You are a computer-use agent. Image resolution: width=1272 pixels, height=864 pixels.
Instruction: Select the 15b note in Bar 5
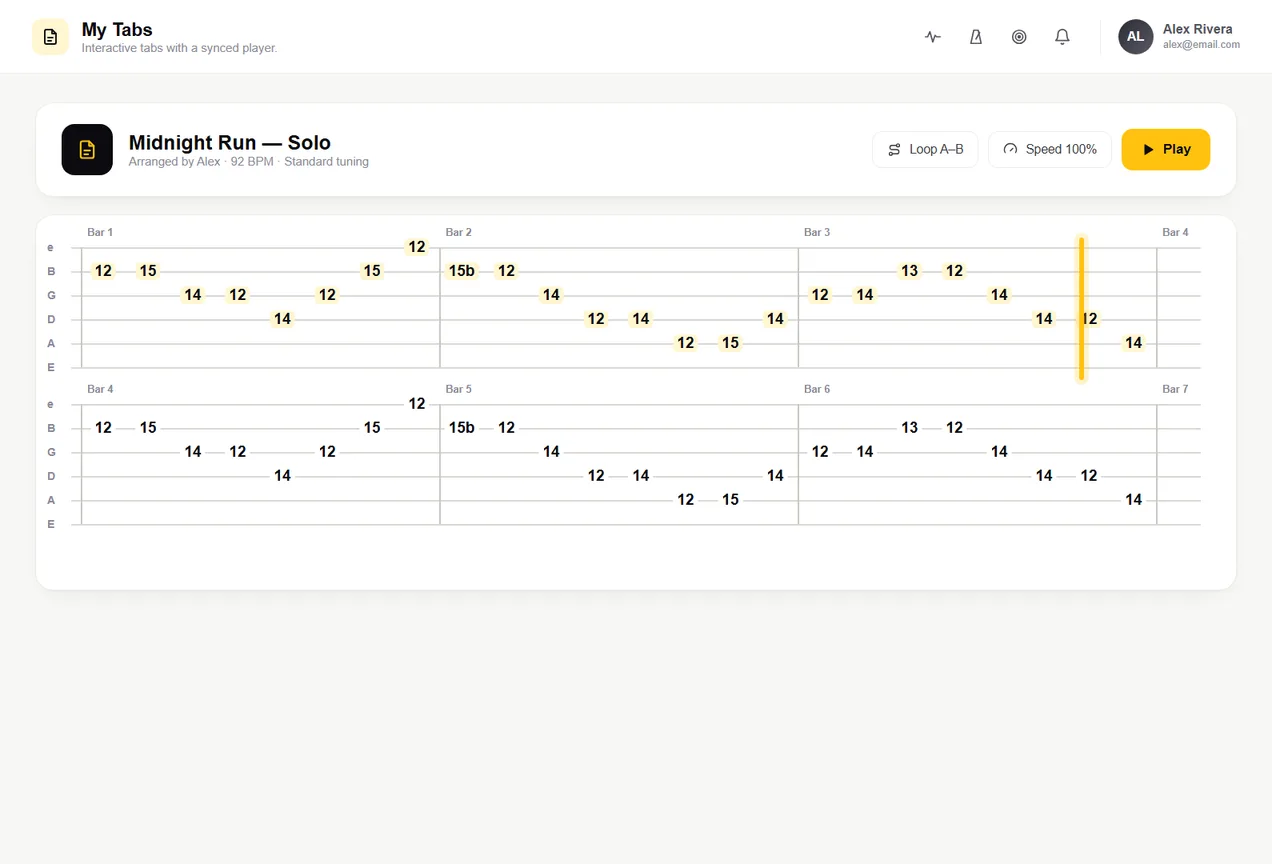point(462,428)
